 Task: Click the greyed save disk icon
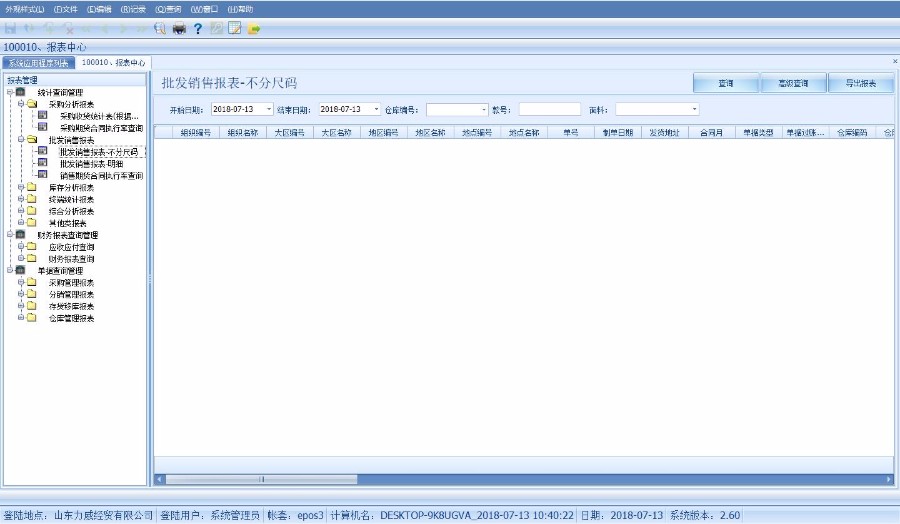point(10,28)
